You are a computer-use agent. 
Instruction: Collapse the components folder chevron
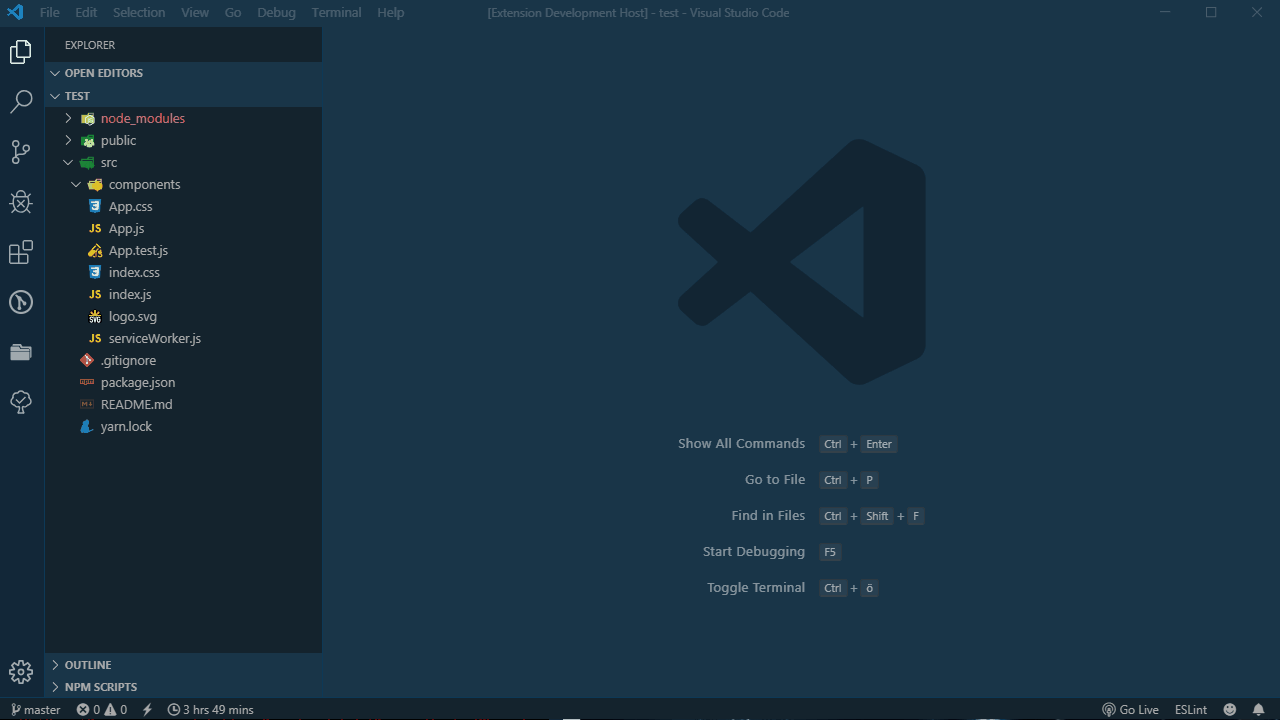[76, 184]
